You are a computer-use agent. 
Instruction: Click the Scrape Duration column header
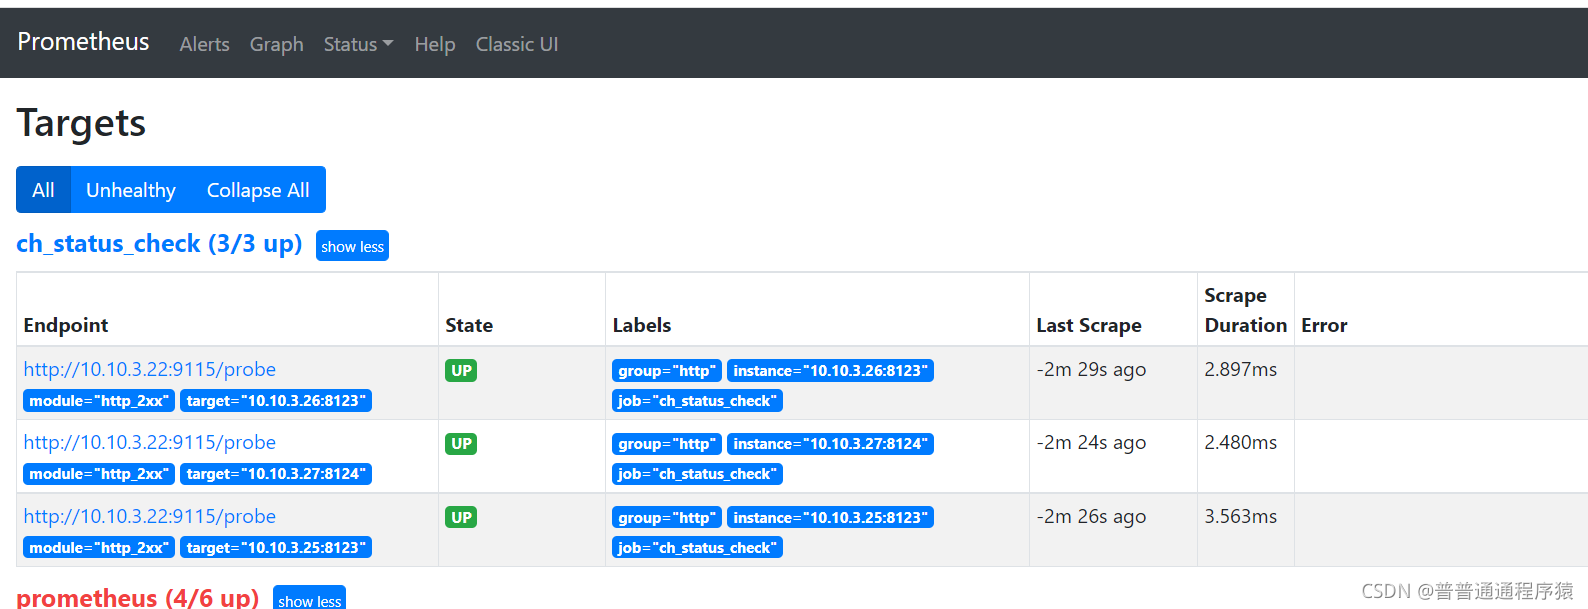(1246, 310)
